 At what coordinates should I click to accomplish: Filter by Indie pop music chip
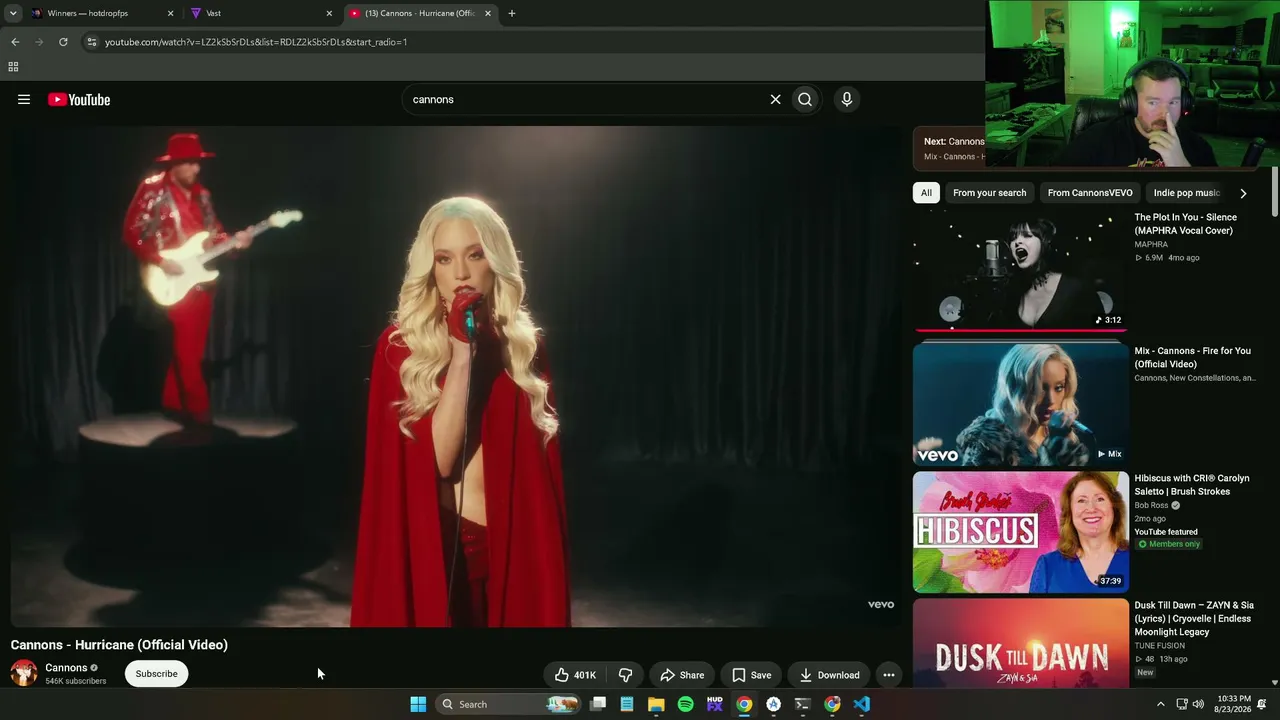[1186, 193]
